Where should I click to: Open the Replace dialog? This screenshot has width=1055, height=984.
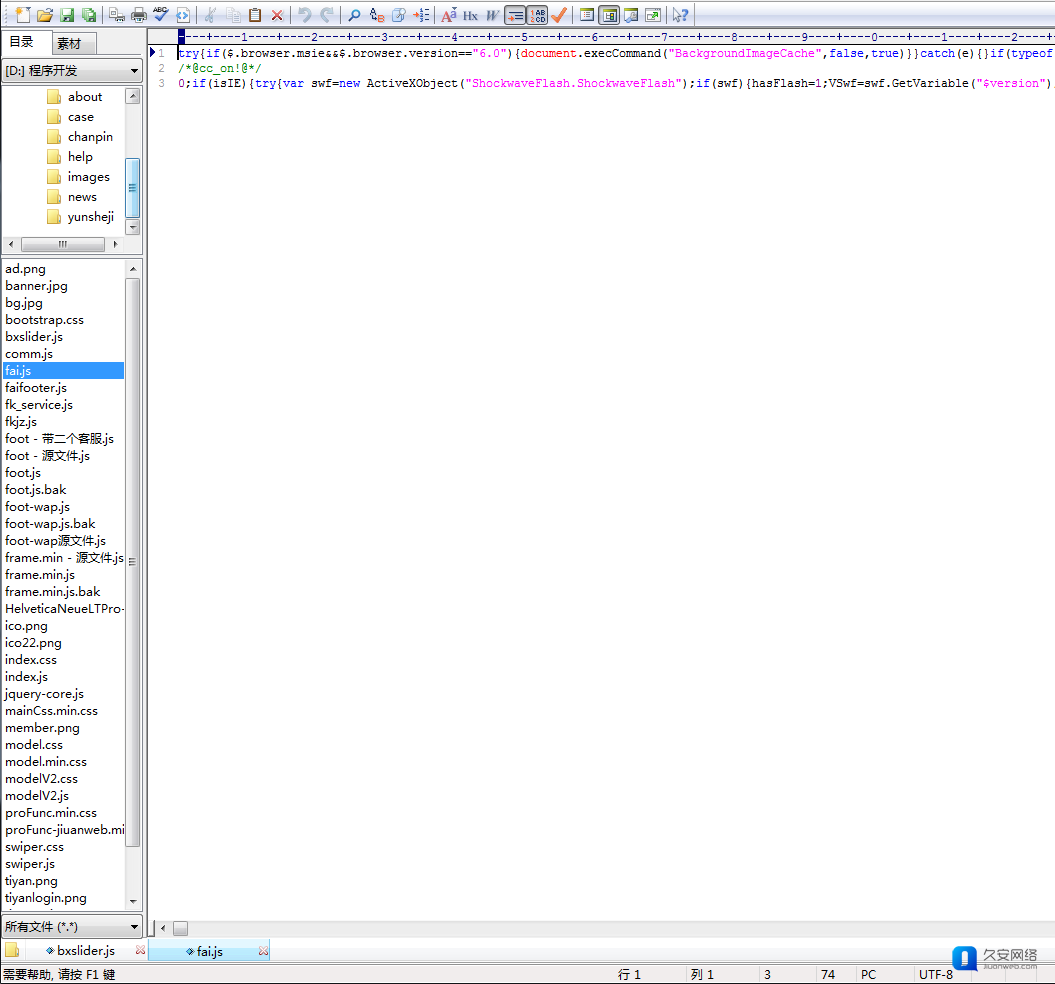point(377,15)
